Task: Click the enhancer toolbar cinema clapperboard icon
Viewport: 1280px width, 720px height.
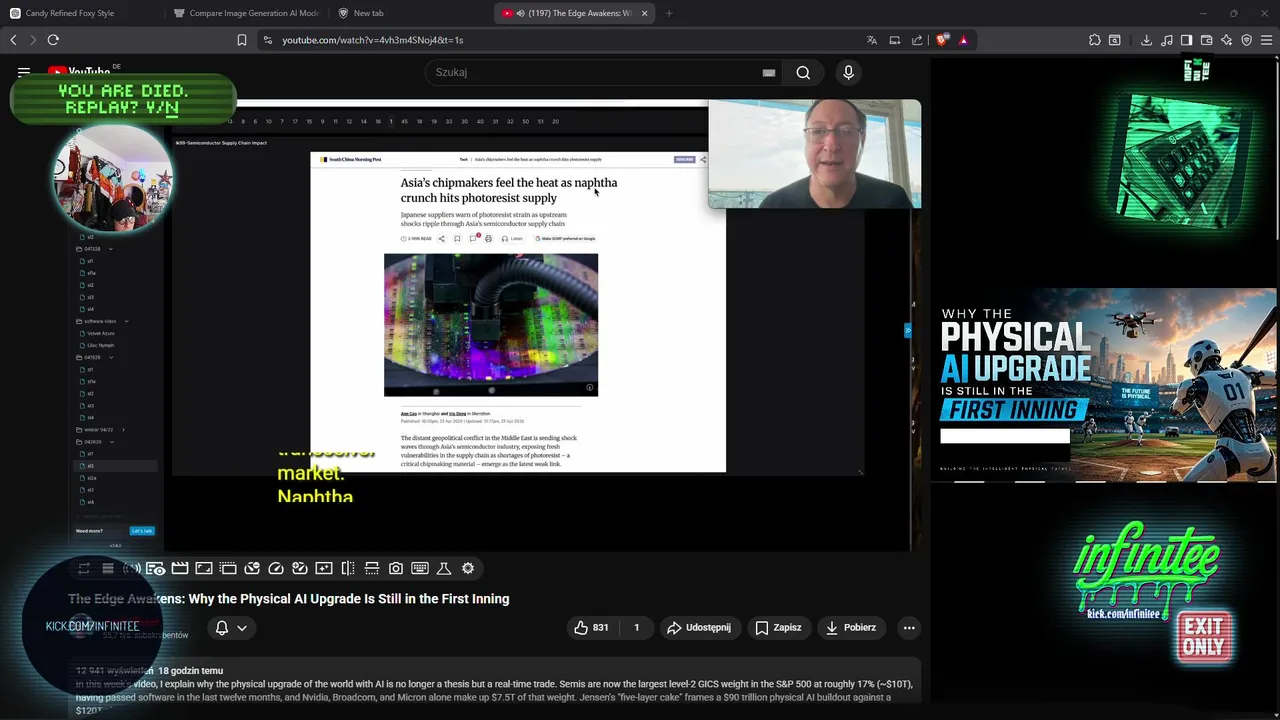Action: tap(180, 568)
